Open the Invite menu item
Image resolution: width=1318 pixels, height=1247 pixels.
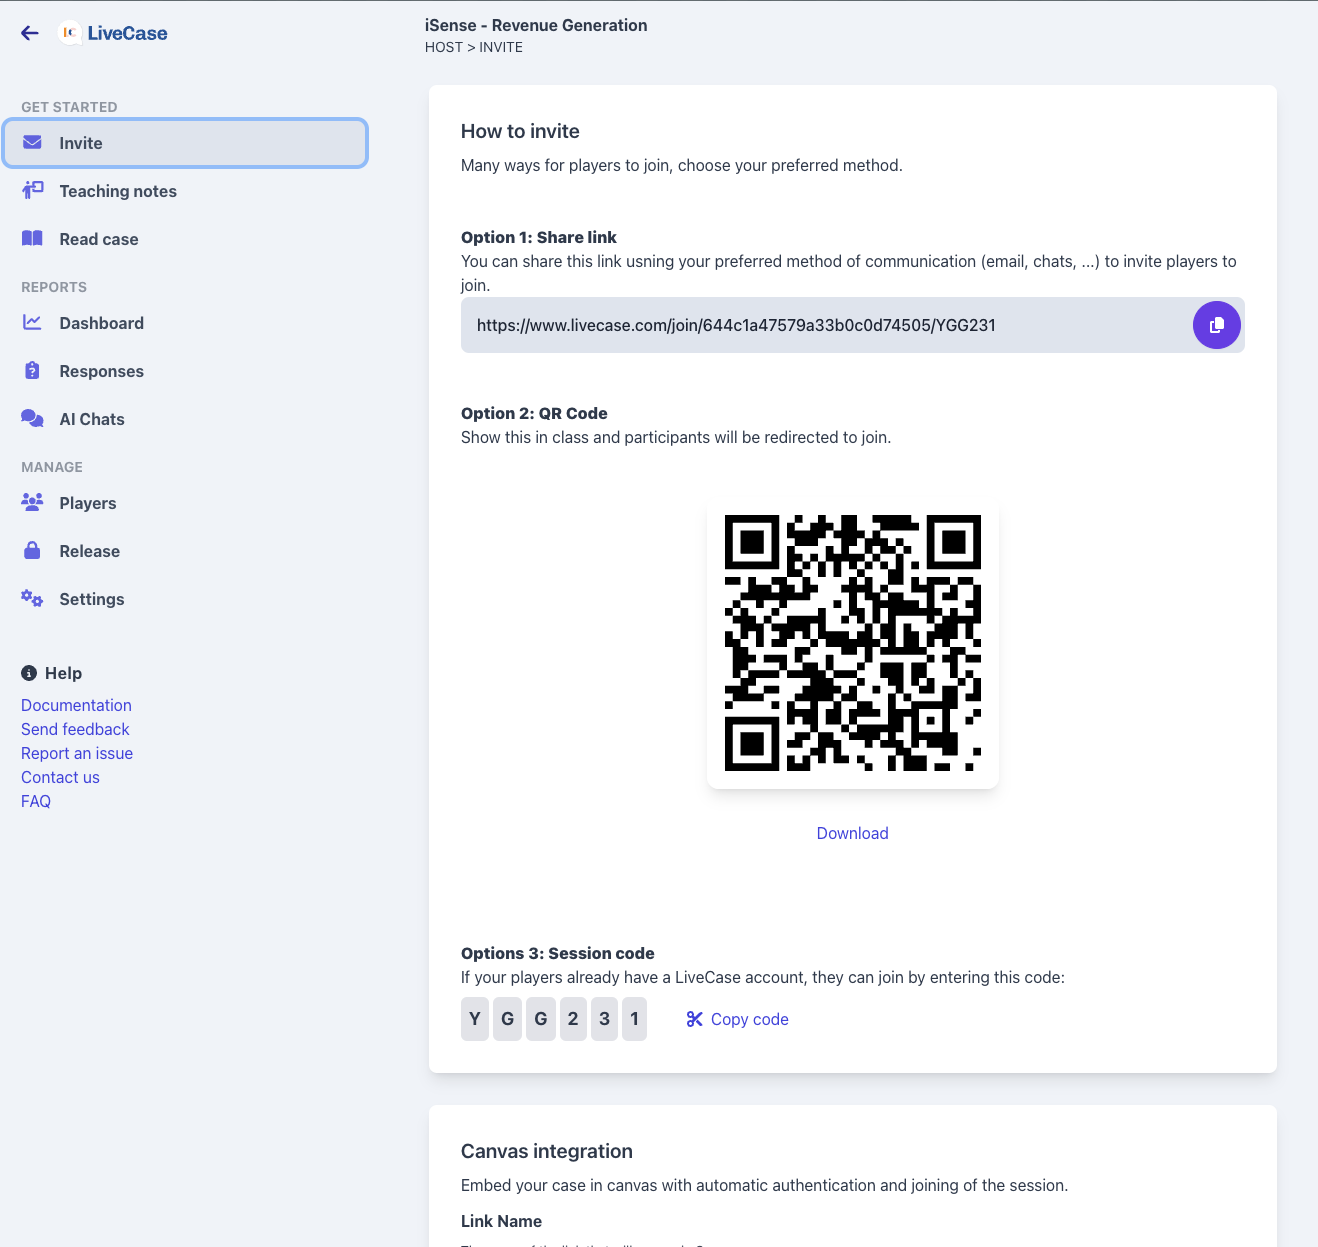[185, 143]
